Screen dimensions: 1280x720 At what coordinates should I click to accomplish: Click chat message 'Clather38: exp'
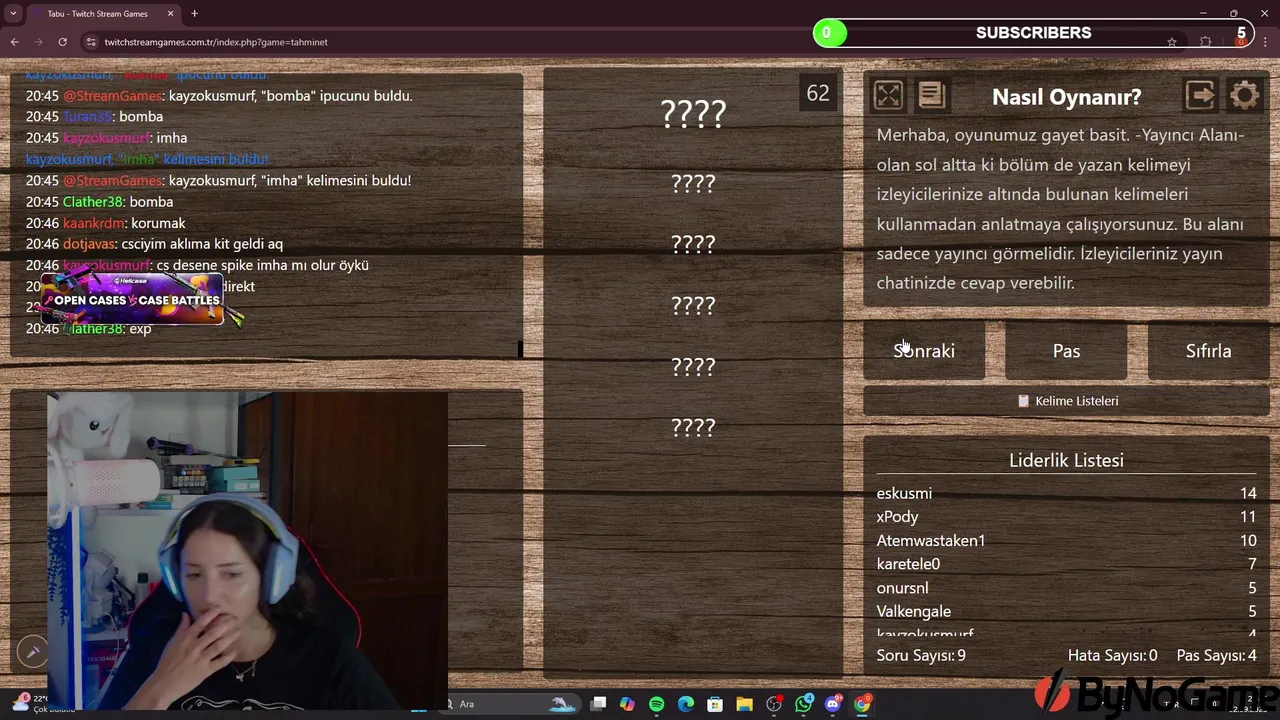[x=88, y=329]
